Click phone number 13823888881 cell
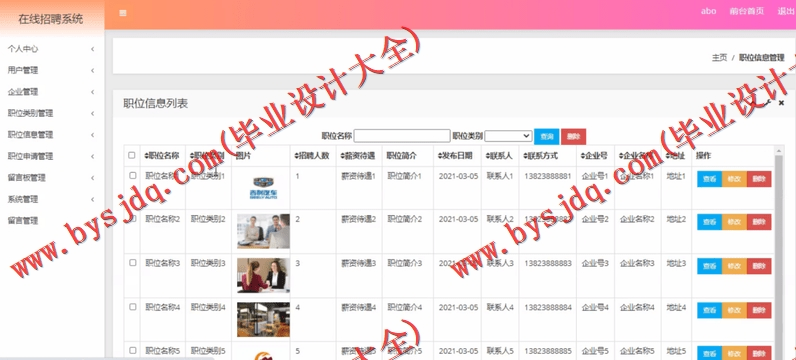 [548, 176]
